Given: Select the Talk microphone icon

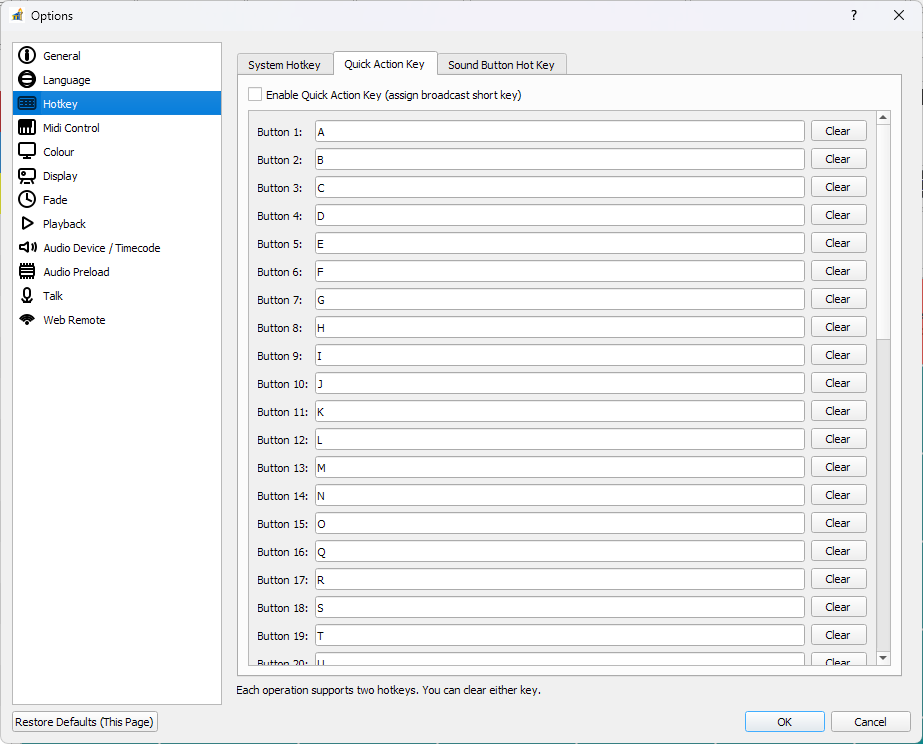Looking at the screenshot, I should click(28, 295).
